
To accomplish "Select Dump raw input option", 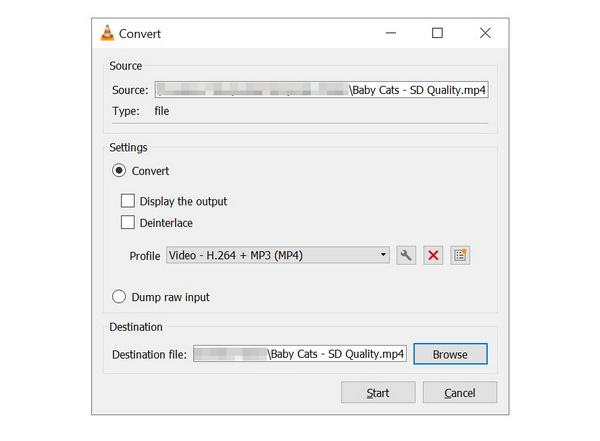I will pos(119,297).
